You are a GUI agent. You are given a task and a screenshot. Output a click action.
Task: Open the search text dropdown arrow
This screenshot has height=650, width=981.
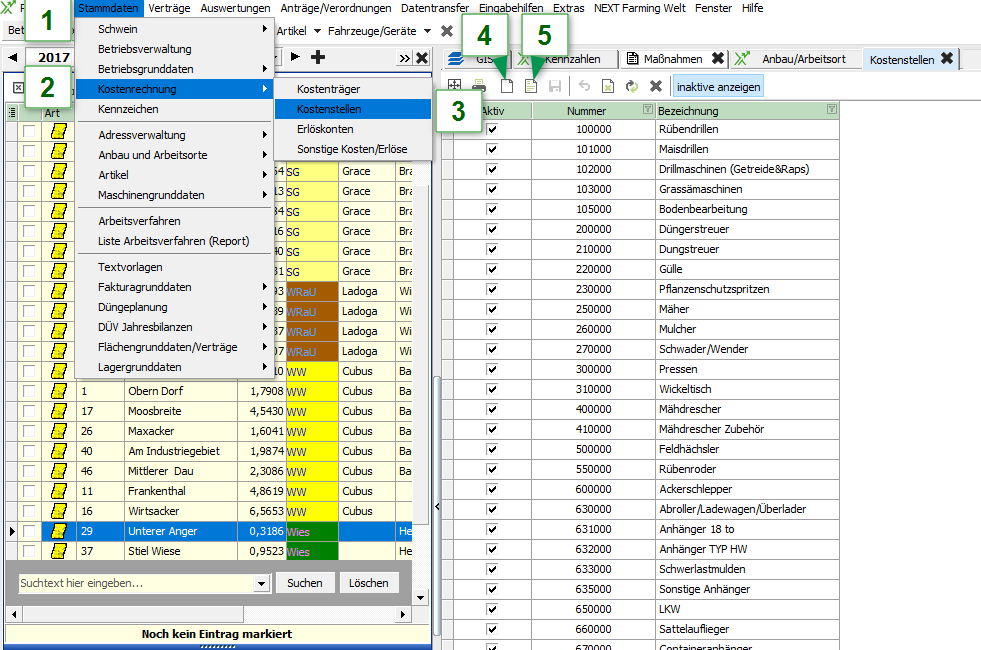(x=262, y=583)
